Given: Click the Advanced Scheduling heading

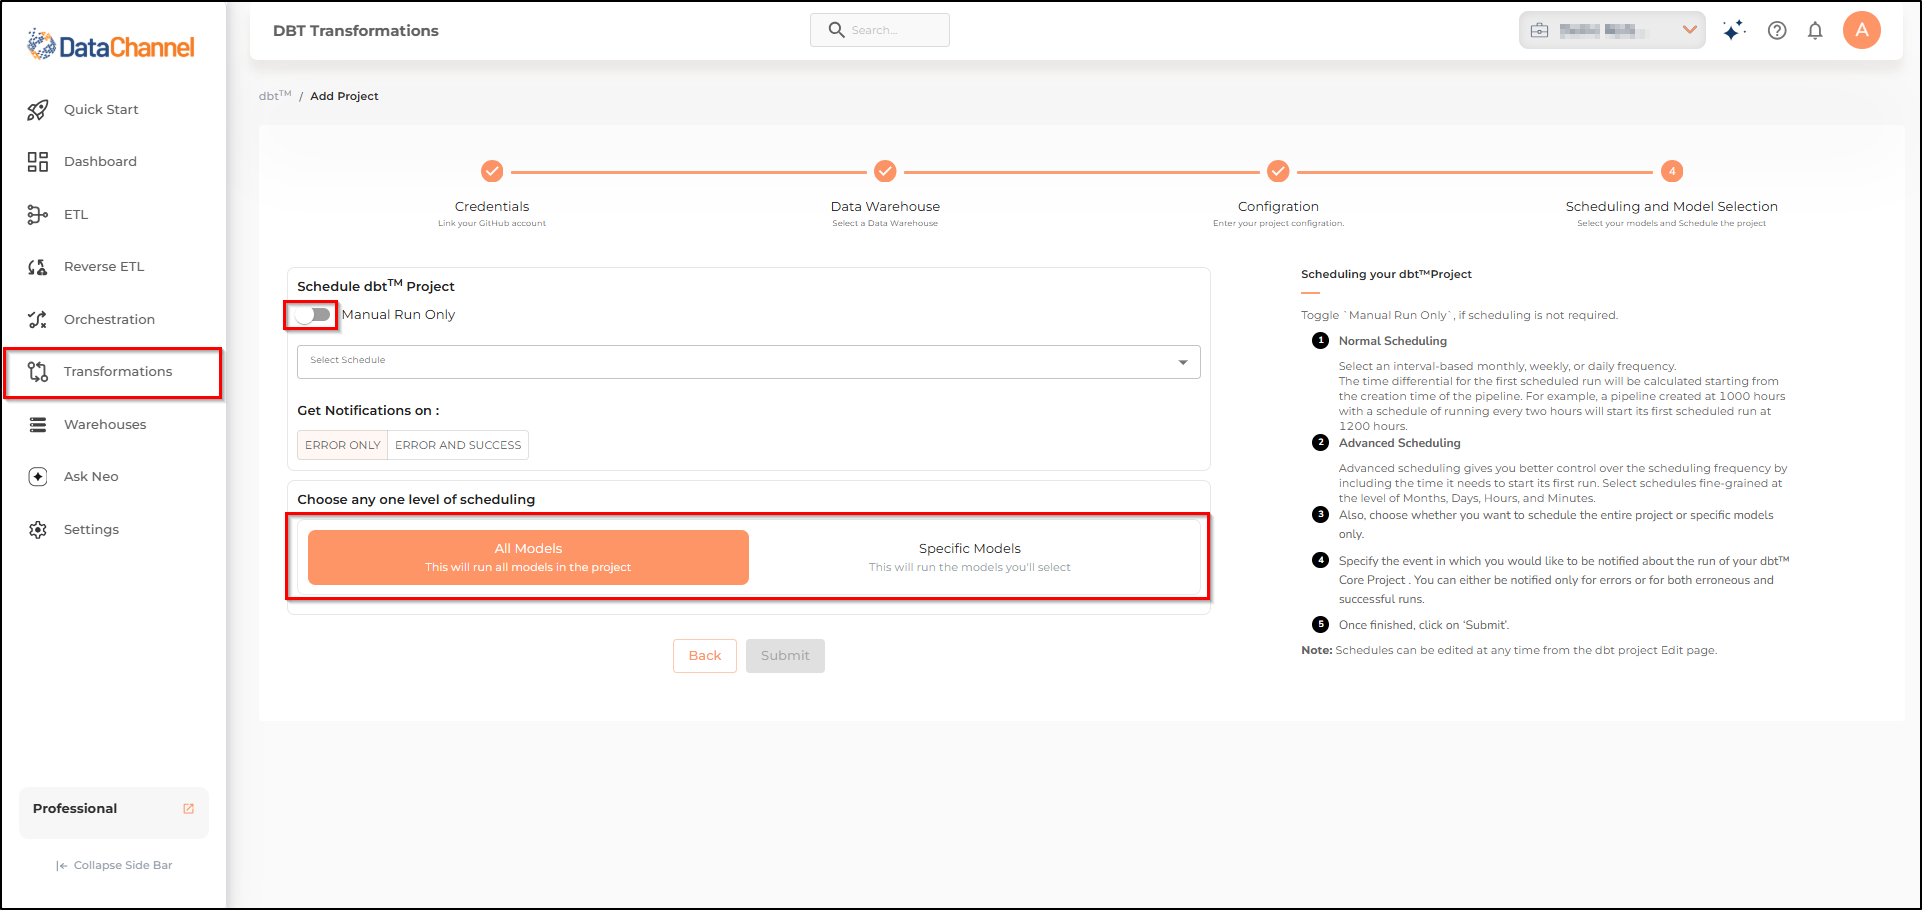Looking at the screenshot, I should coord(1400,443).
